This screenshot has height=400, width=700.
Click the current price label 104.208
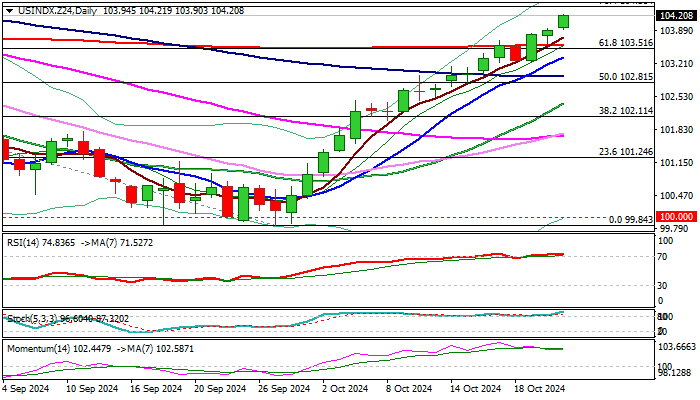pyautogui.click(x=677, y=16)
